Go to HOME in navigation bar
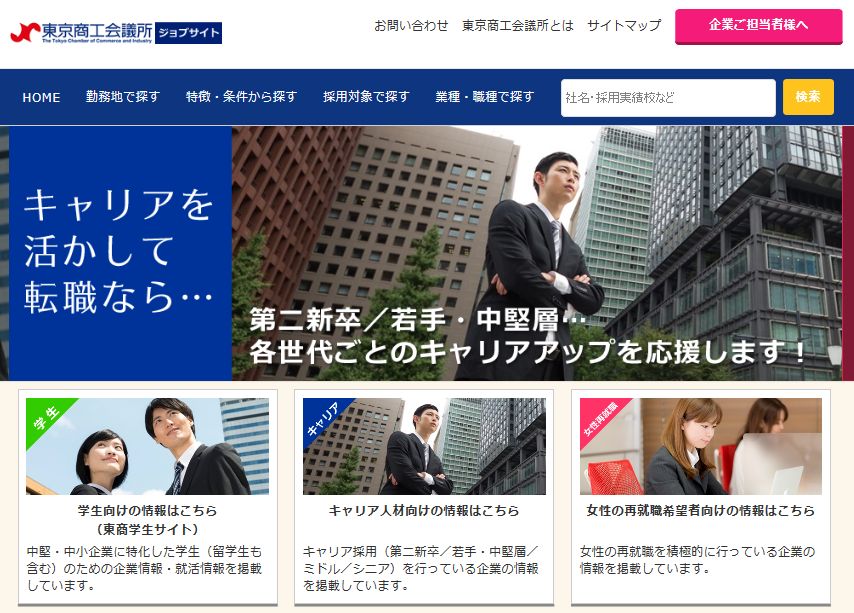This screenshot has height=613, width=854. pyautogui.click(x=41, y=97)
